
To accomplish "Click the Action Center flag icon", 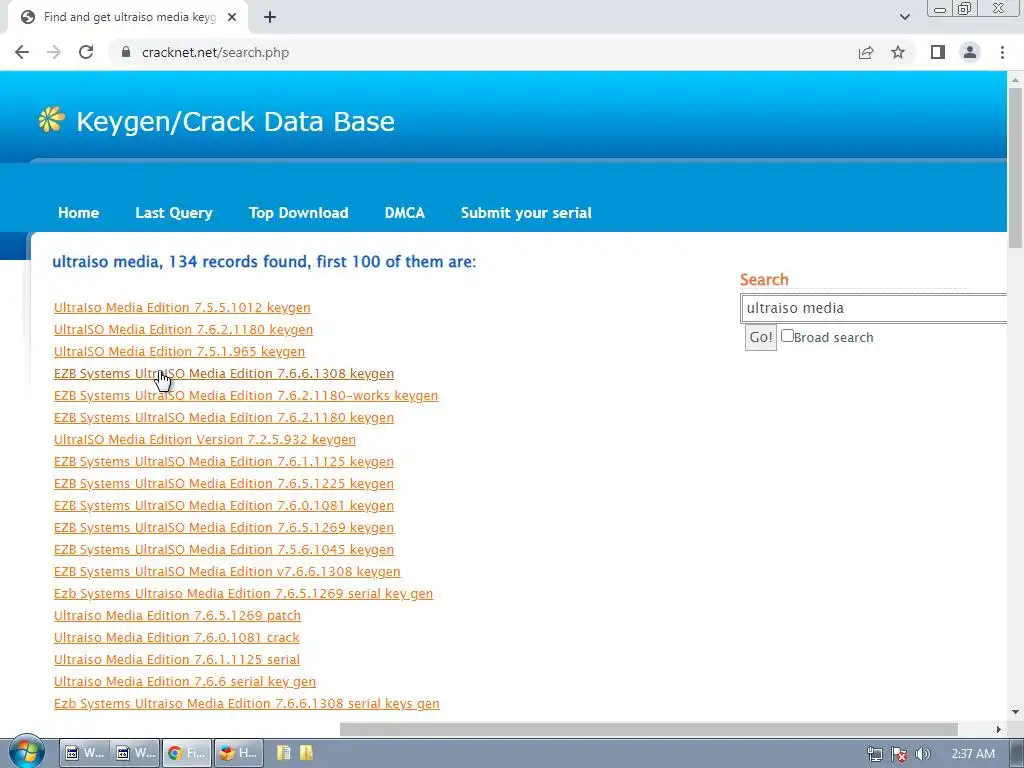I will pos(899,754).
